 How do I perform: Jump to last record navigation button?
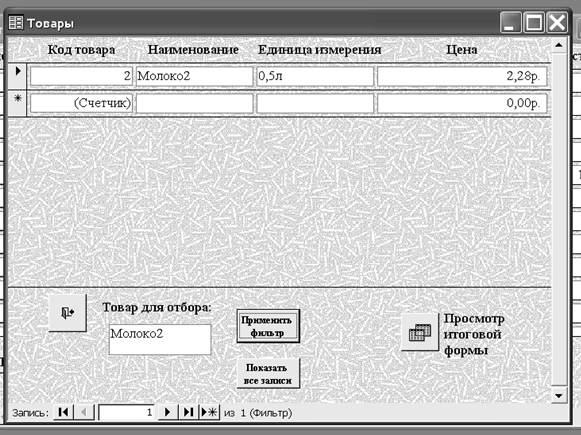click(x=189, y=412)
